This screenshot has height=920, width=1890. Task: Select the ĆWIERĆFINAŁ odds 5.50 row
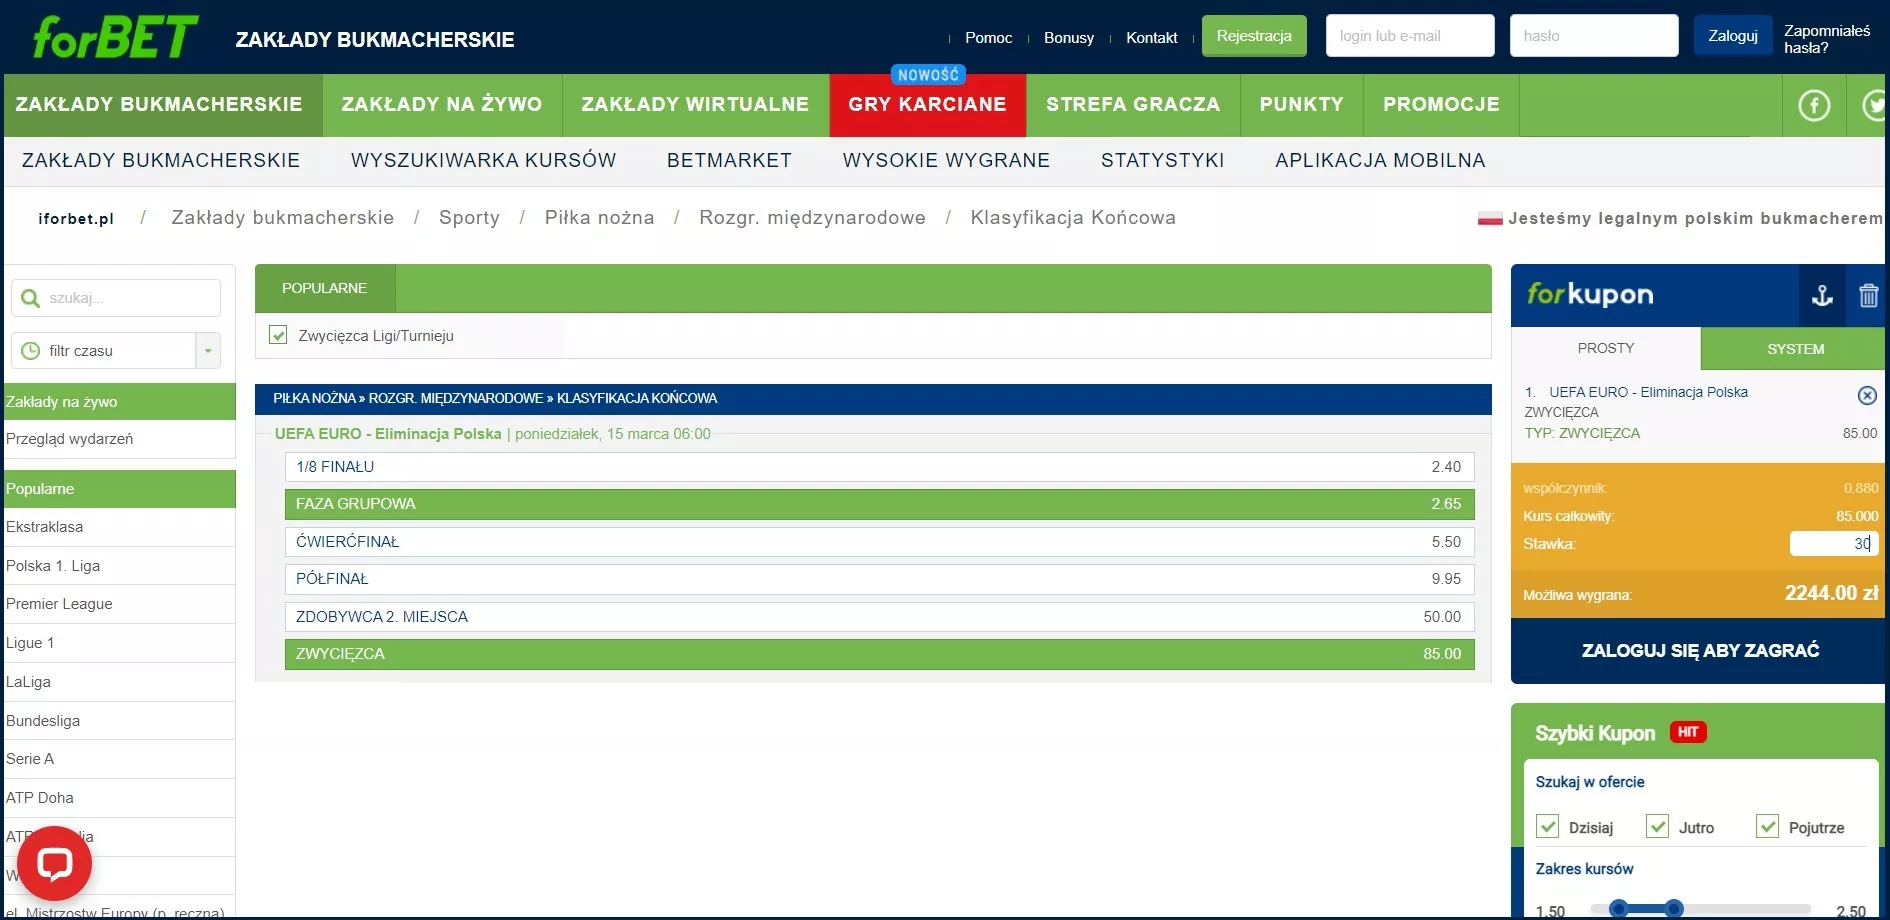(x=879, y=542)
